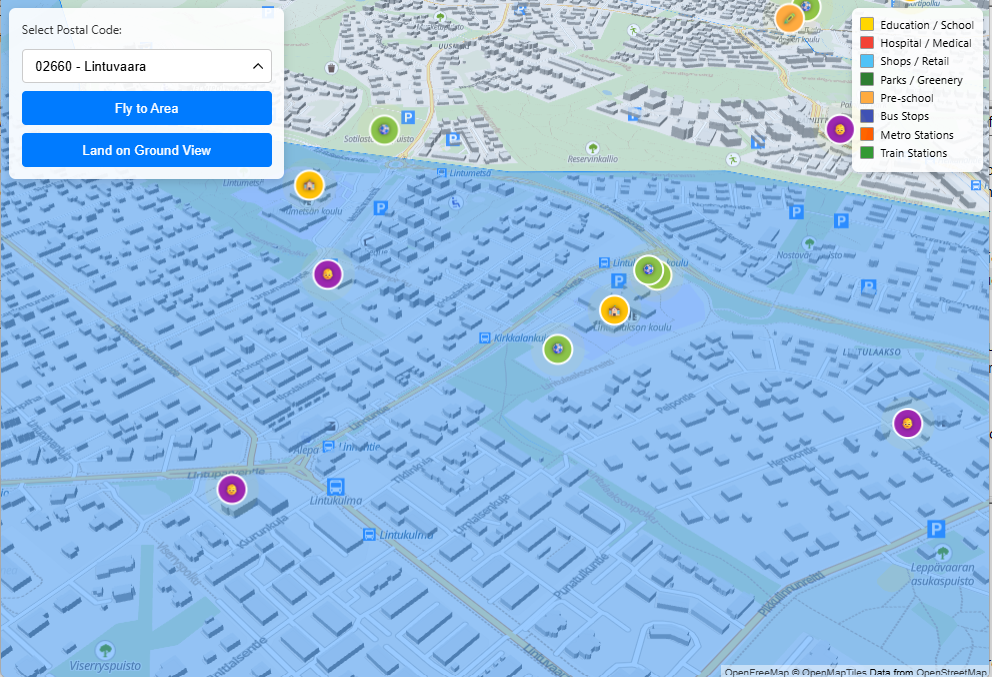
Task: Click the Bus Stops legend entry
Action: [x=895, y=116]
